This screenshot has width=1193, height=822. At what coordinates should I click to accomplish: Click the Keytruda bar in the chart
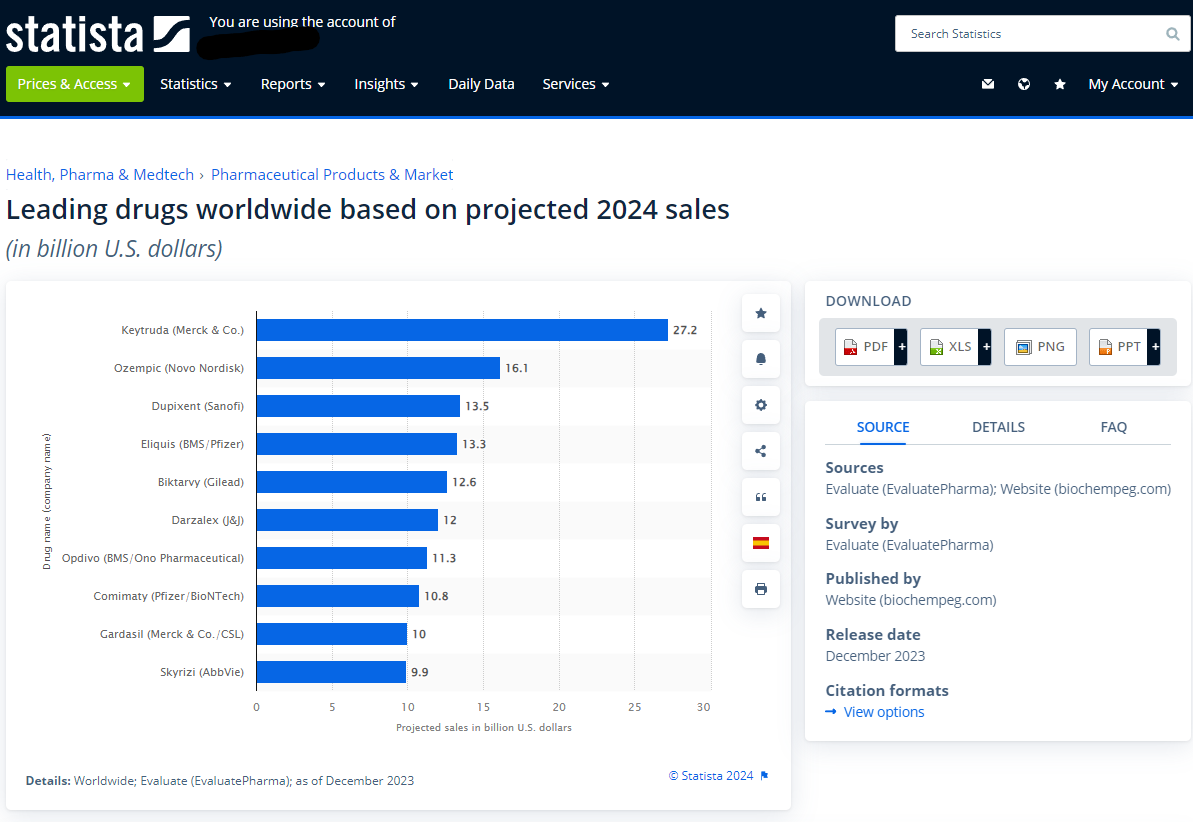[x=462, y=330]
